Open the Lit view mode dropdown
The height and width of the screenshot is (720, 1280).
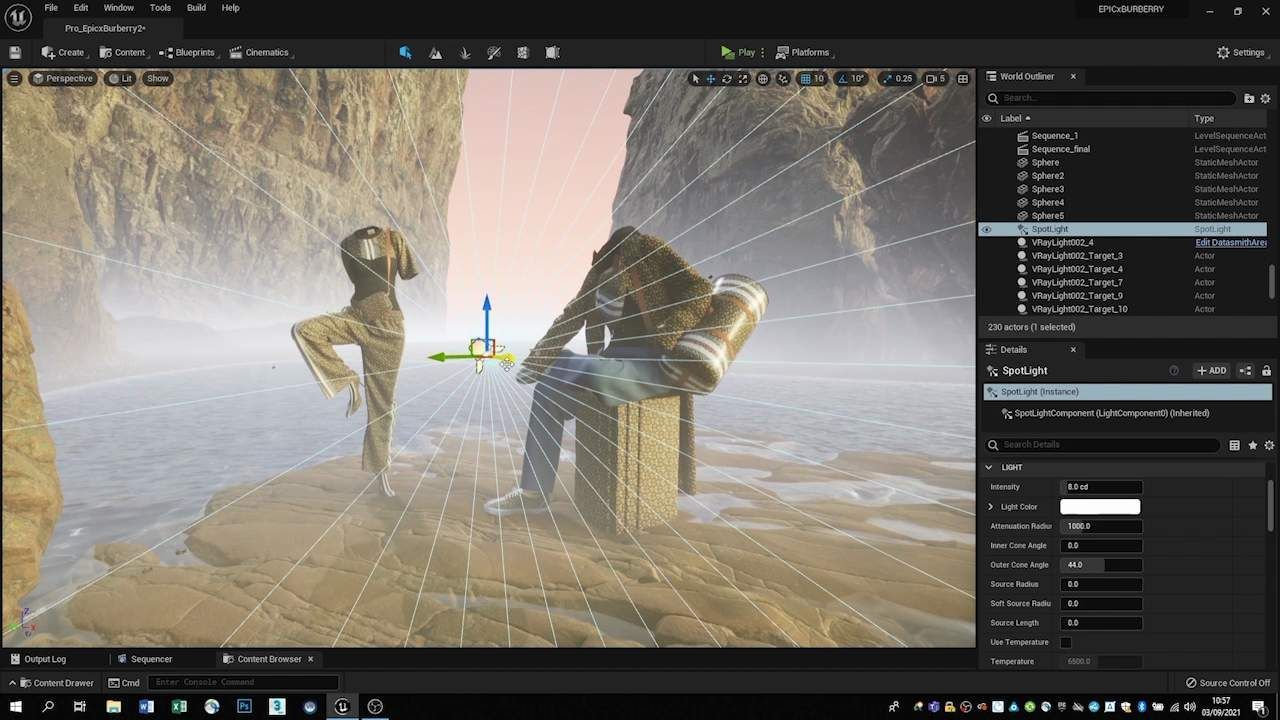click(x=120, y=78)
